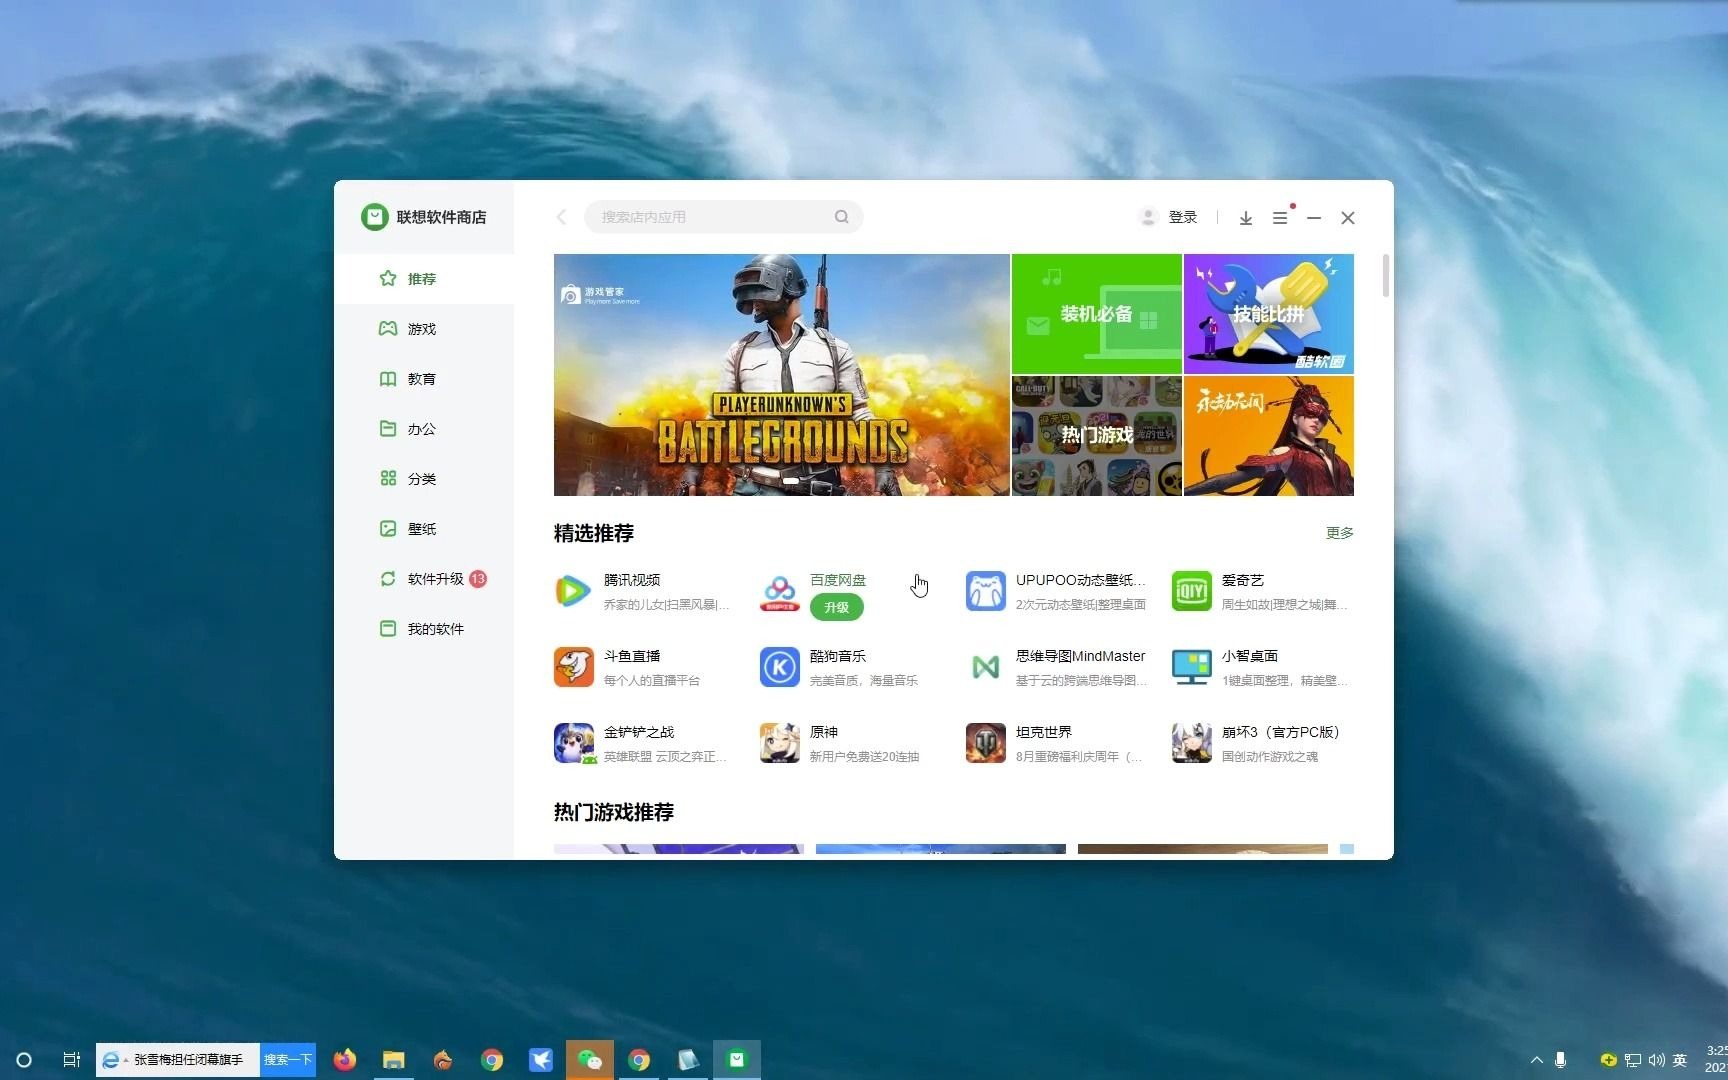
Task: Click the 登录 login link
Action: [1183, 217]
